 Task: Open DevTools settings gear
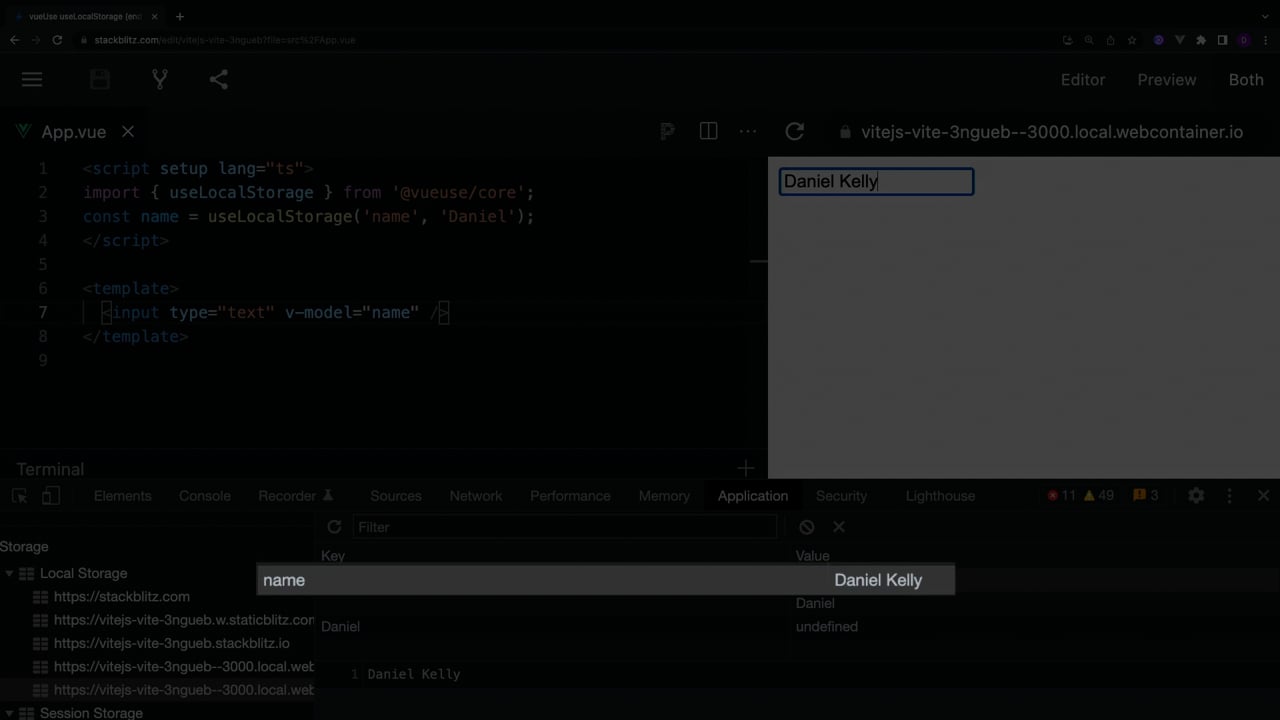coord(1196,496)
